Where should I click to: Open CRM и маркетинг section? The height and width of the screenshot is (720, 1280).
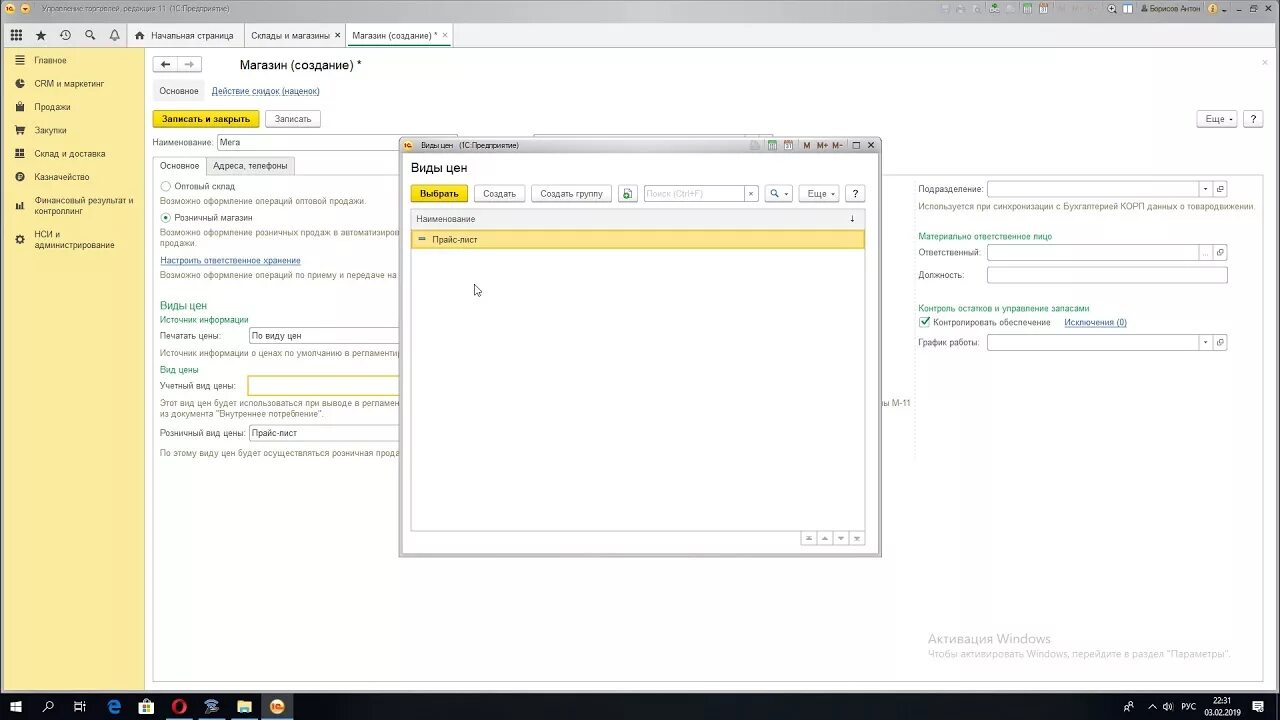coord(69,84)
